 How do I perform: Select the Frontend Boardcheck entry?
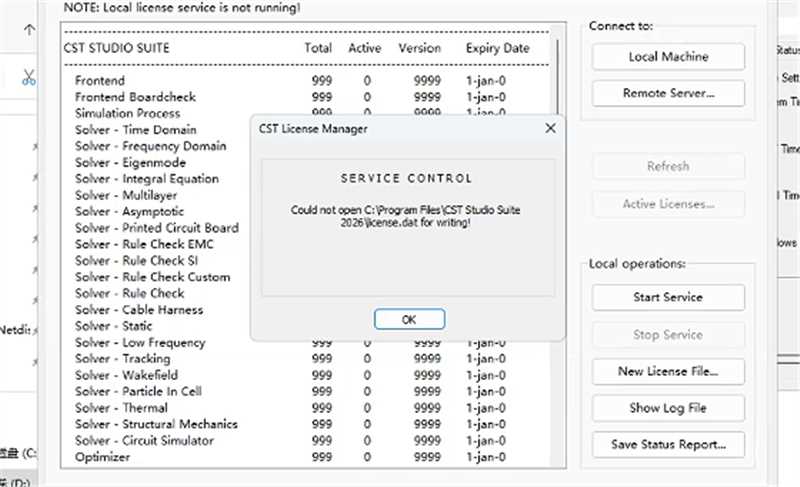pyautogui.click(x=135, y=97)
